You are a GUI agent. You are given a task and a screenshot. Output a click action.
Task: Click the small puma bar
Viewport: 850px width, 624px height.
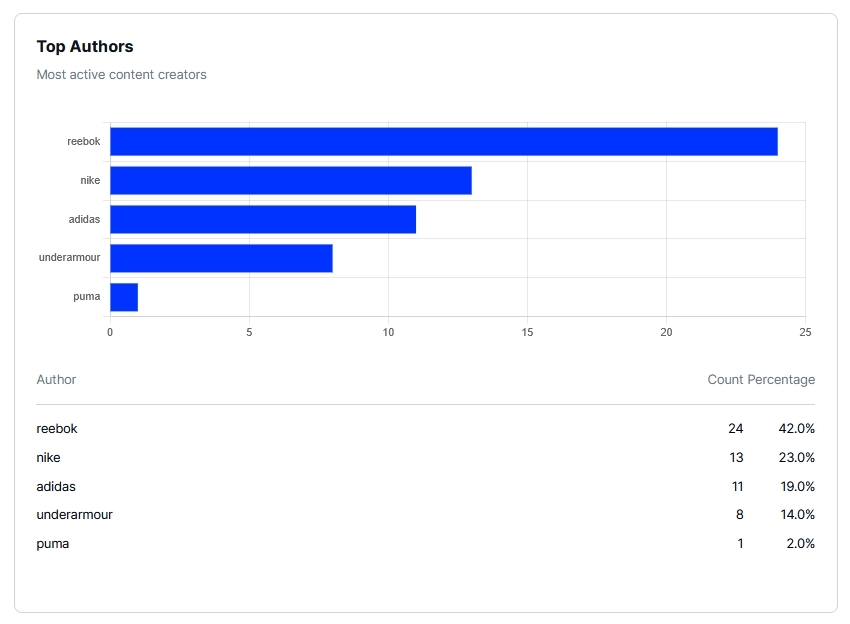pos(124,297)
